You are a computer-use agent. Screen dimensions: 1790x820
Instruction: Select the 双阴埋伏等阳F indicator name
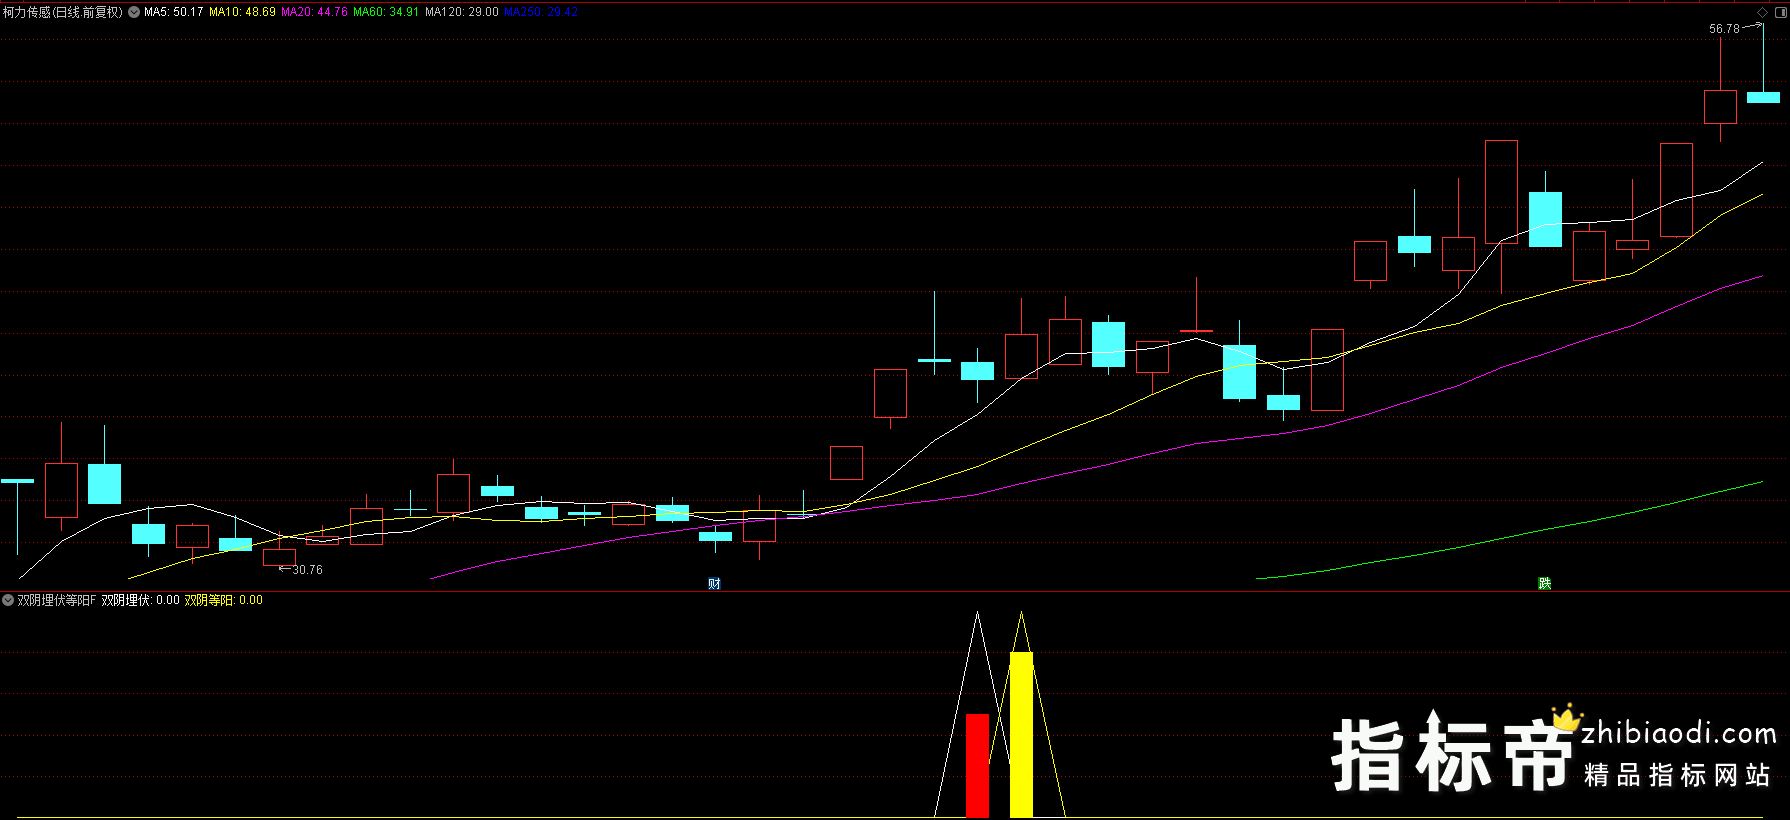tap(57, 600)
